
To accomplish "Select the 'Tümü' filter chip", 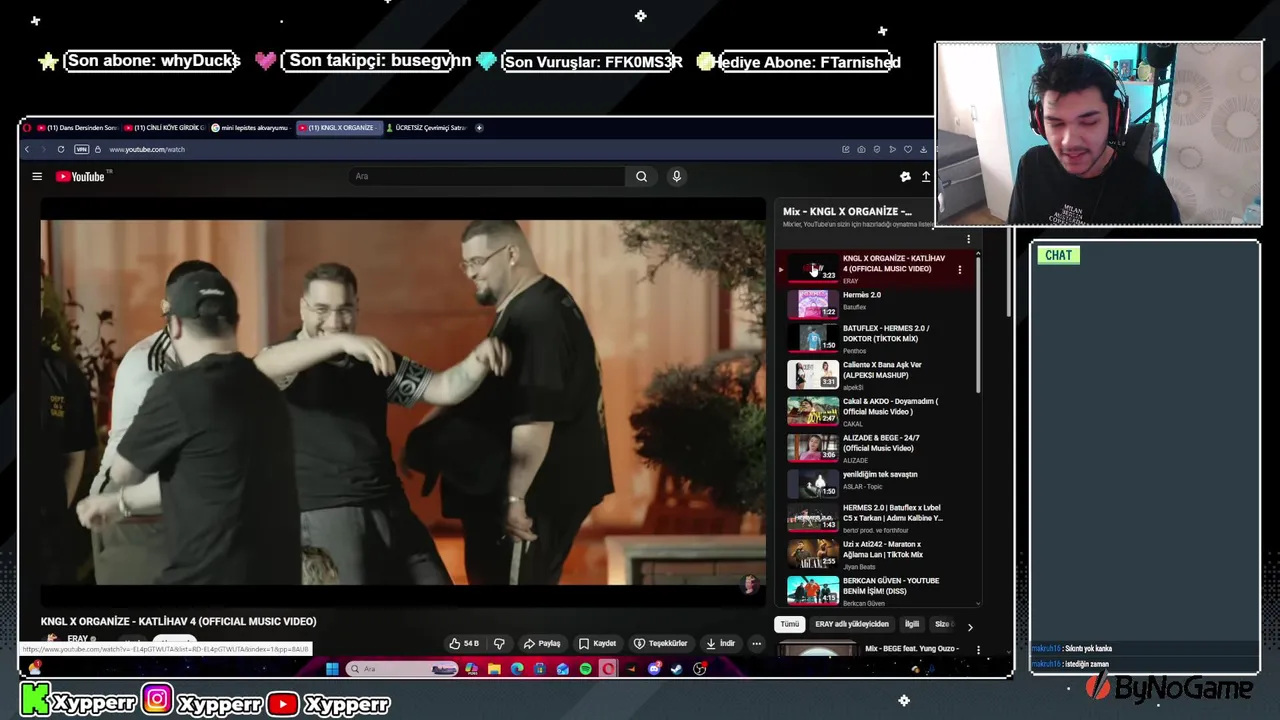I will coord(790,624).
